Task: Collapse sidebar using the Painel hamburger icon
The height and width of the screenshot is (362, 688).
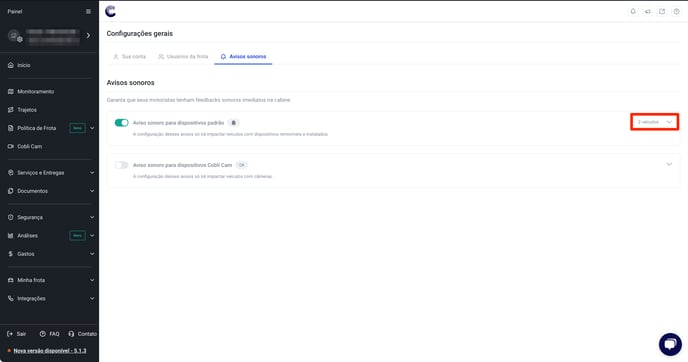Action: click(x=89, y=11)
